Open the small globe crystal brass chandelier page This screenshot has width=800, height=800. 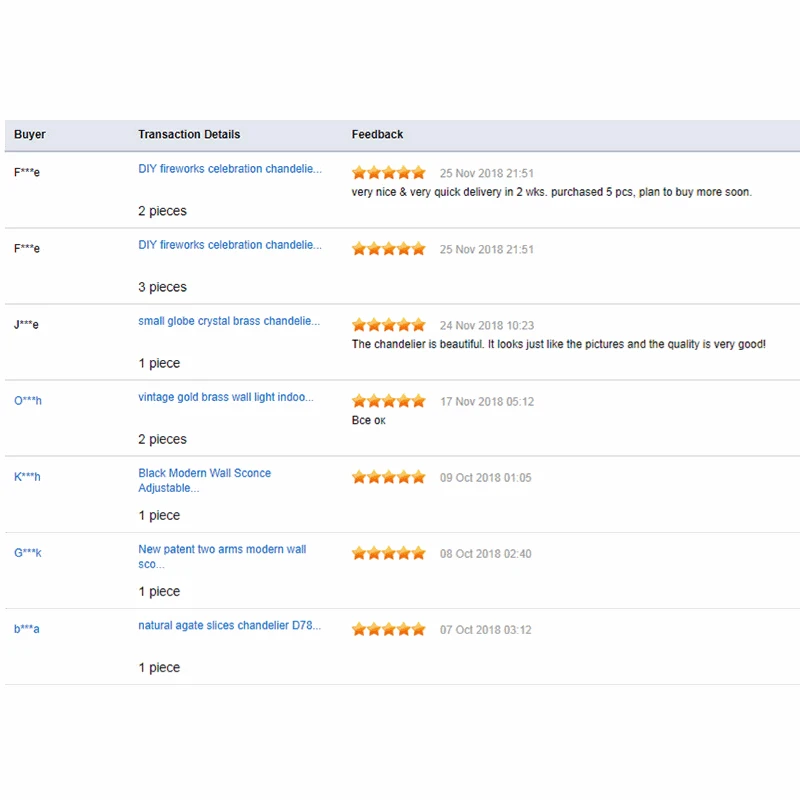coord(227,321)
